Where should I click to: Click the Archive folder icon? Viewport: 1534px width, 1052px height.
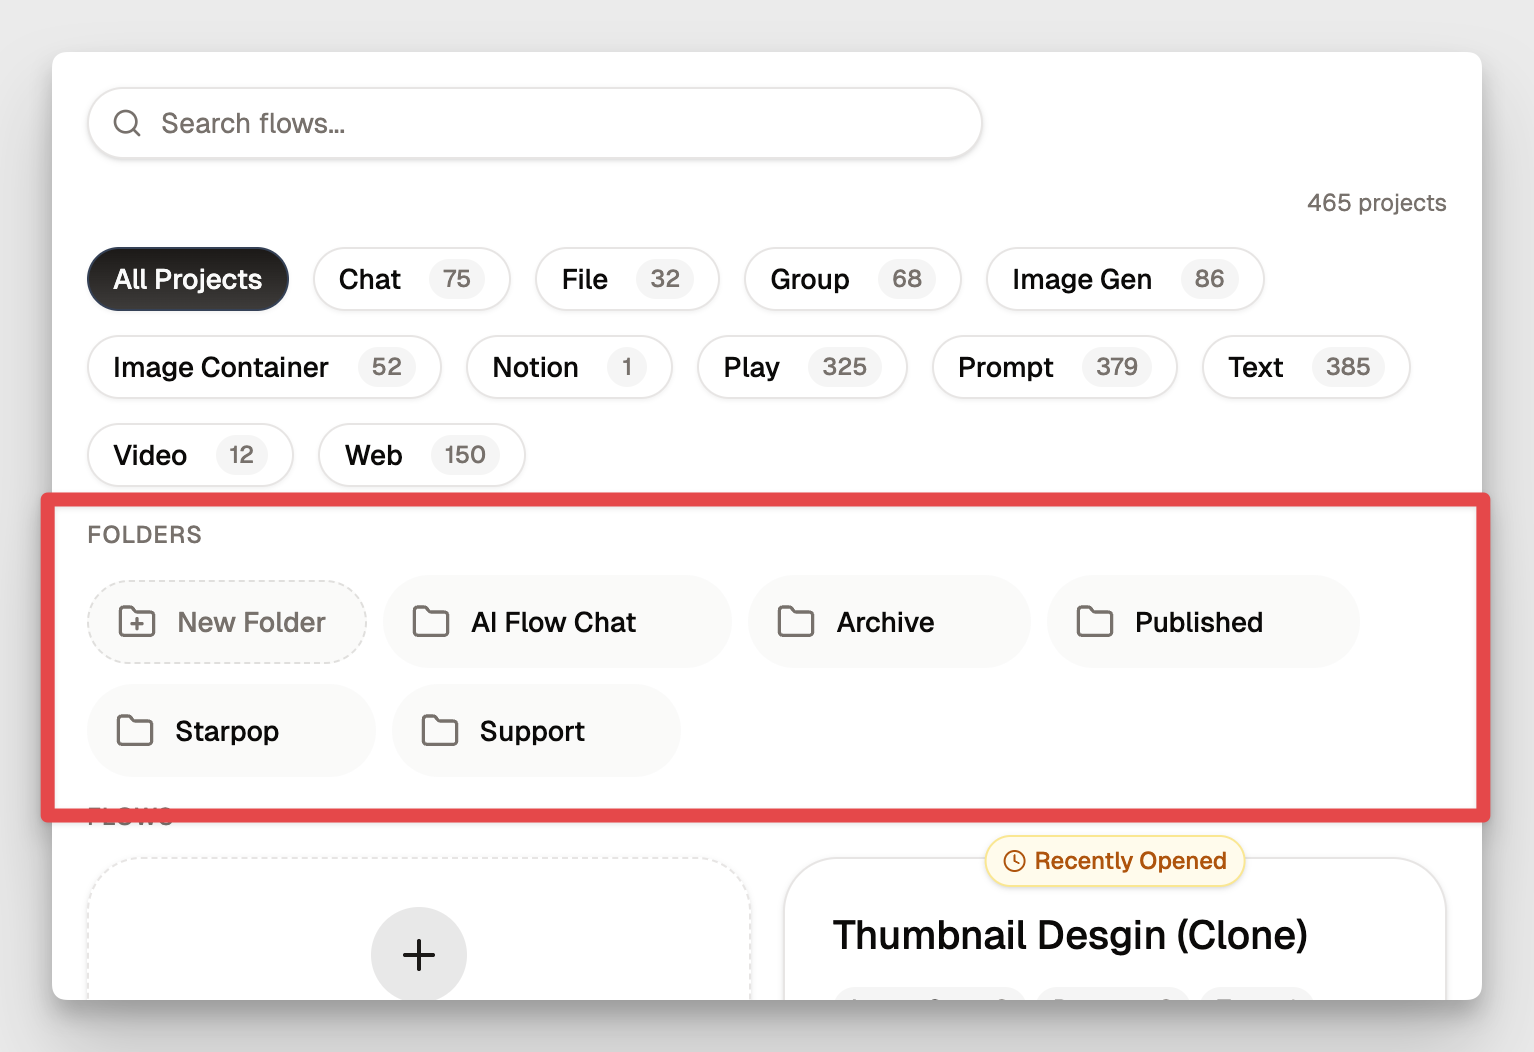[796, 622]
